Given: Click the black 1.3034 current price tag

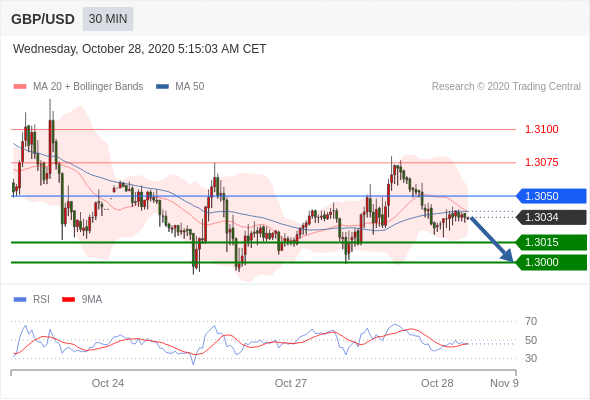Looking at the screenshot, I should [551, 217].
